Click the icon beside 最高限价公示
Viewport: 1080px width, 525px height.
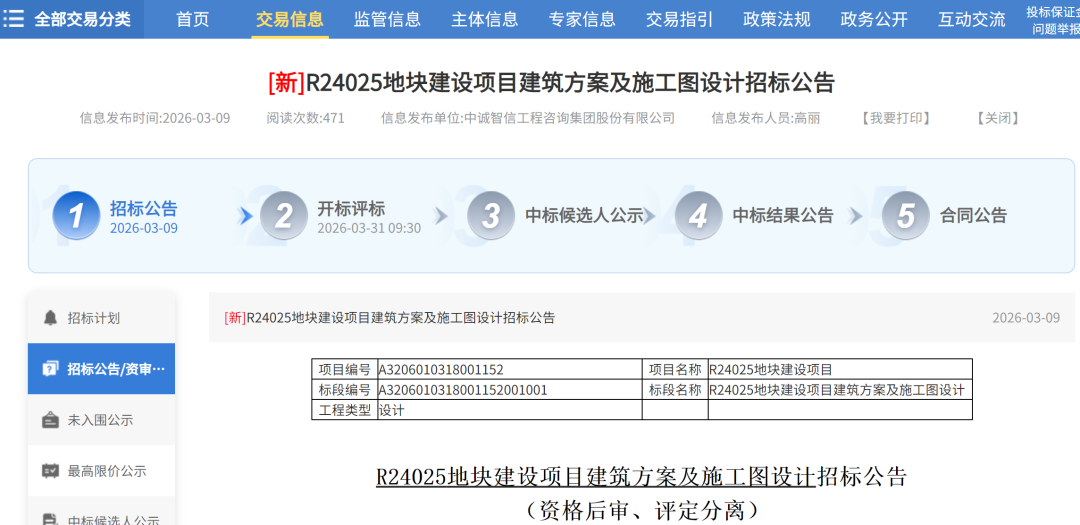click(50, 471)
